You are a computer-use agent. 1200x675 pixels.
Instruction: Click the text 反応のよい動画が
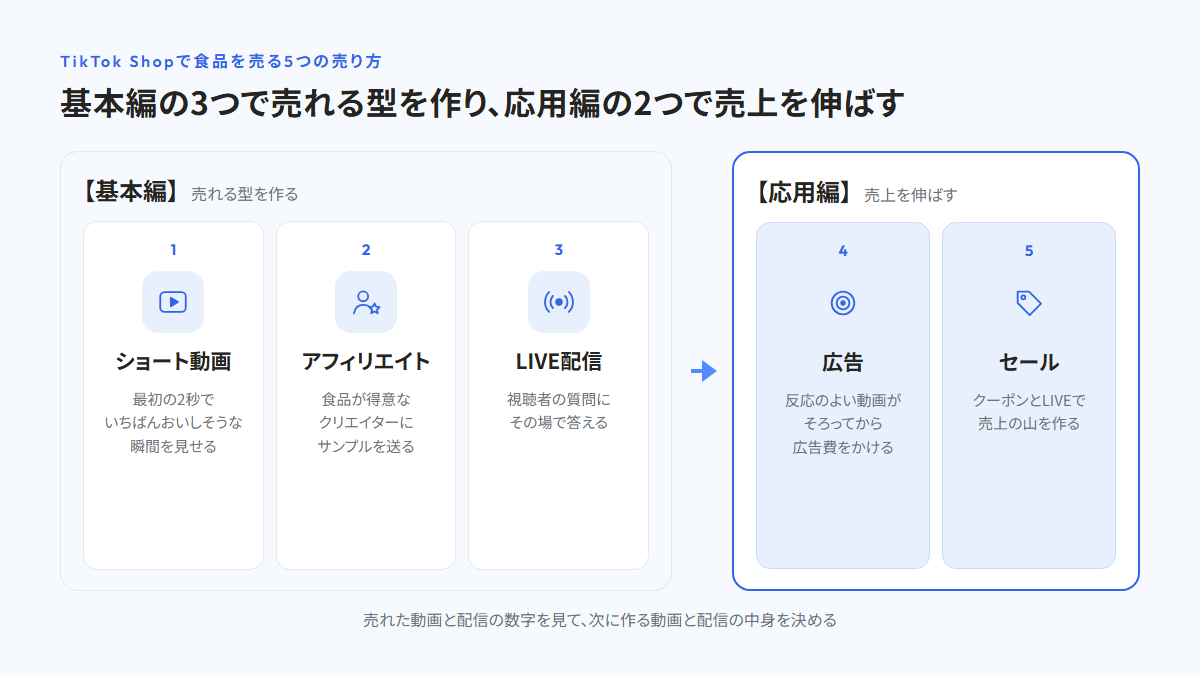(843, 400)
